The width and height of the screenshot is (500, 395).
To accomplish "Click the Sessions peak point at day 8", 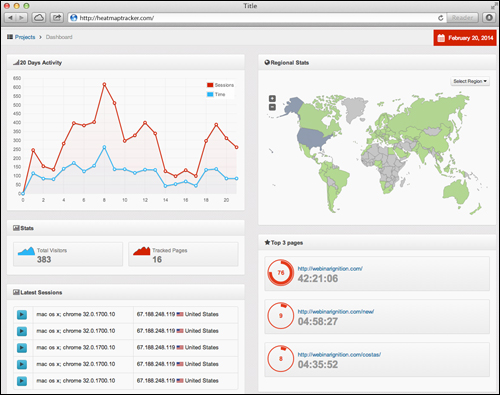I will tap(104, 85).
